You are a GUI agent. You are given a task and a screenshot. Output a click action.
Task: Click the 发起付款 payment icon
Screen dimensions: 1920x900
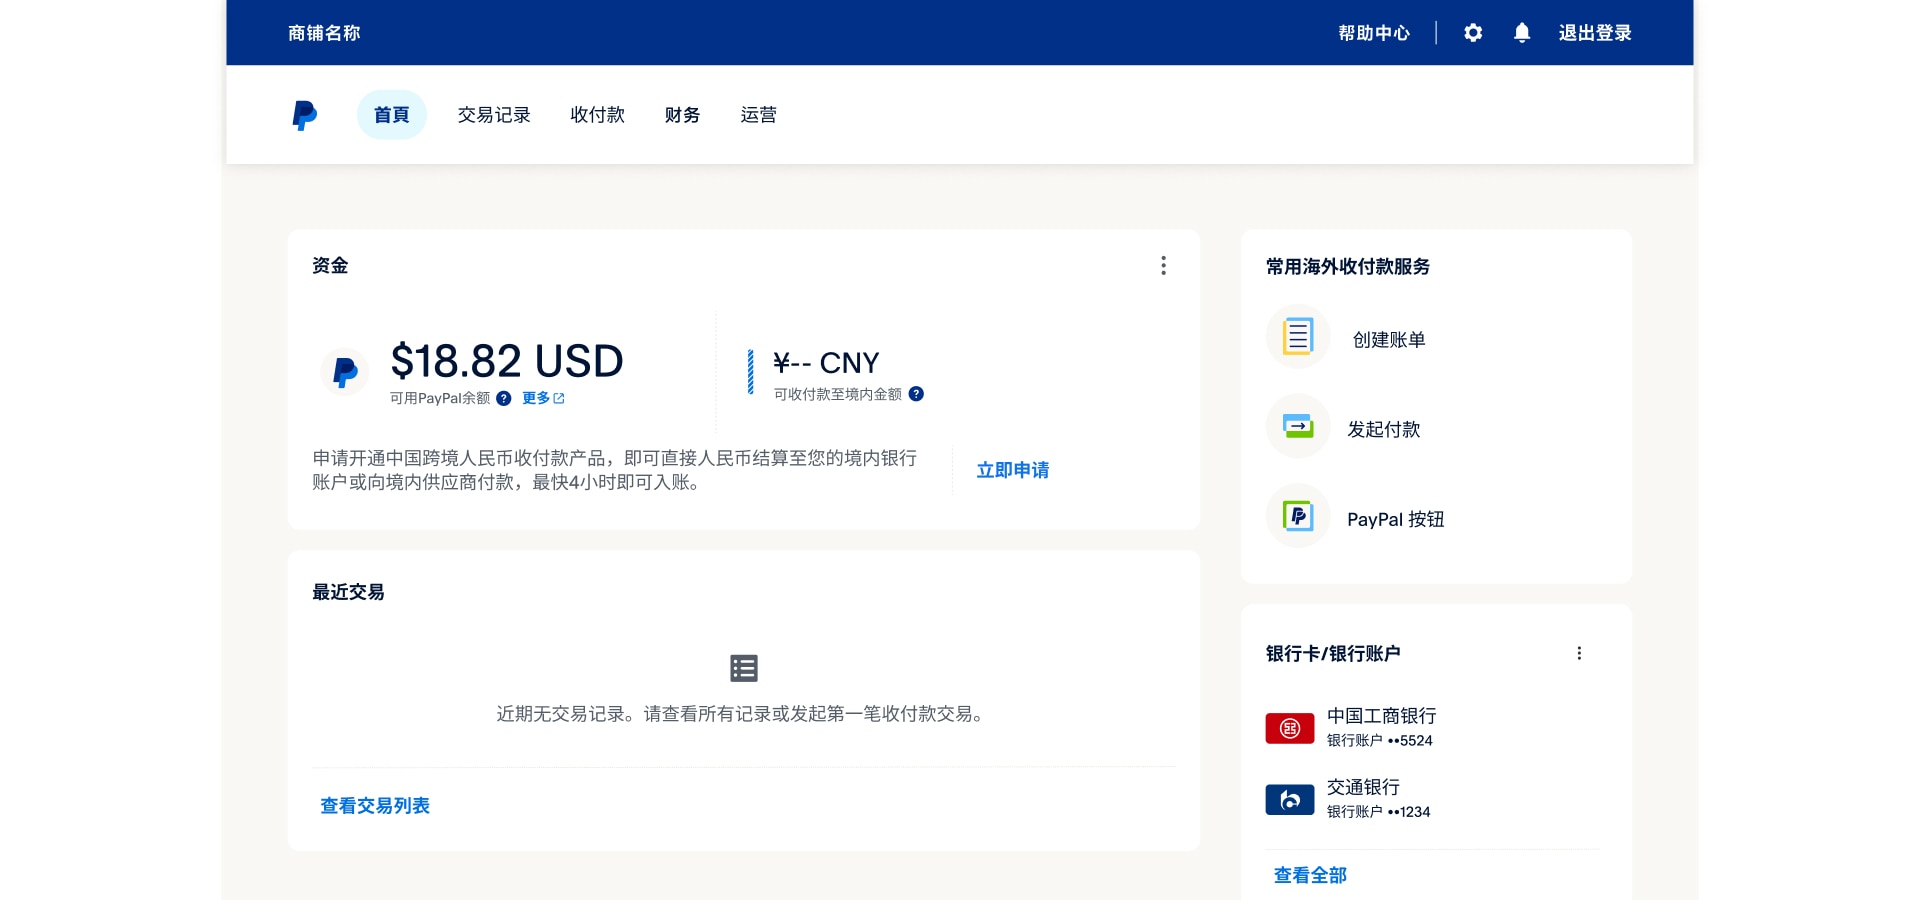point(1298,427)
